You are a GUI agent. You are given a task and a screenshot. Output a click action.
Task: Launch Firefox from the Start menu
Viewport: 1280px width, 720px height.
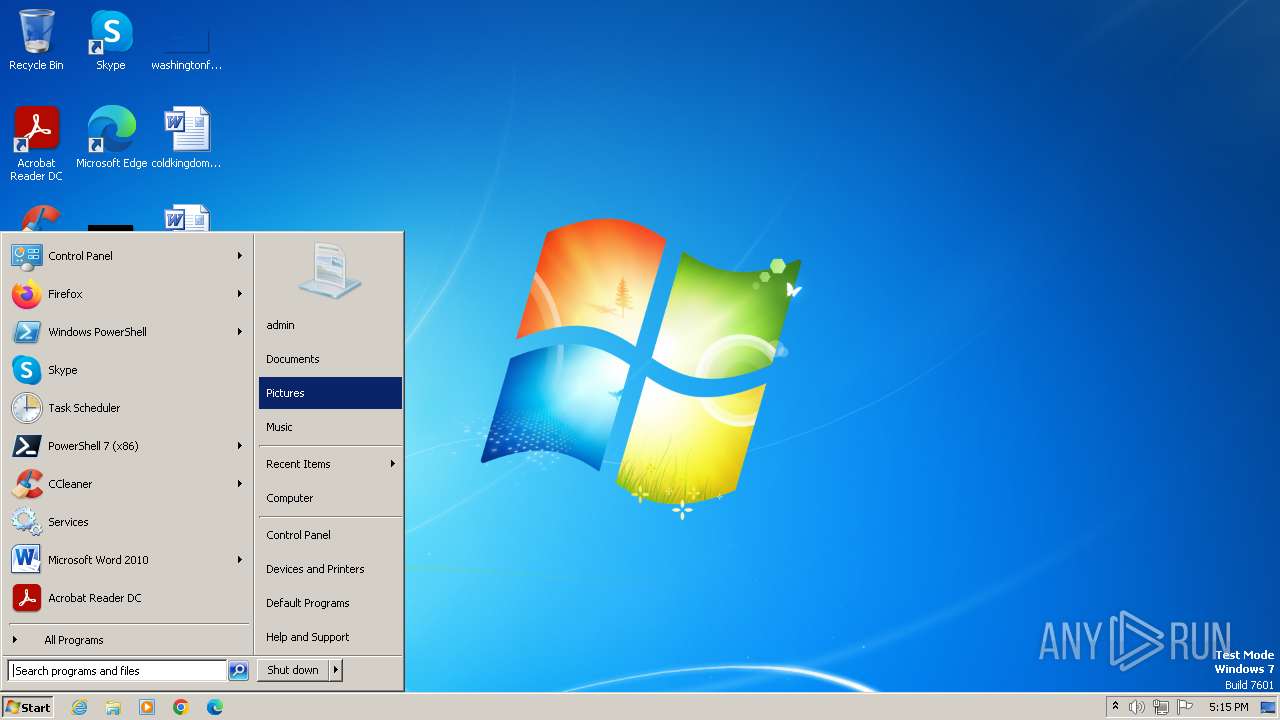[x=128, y=294]
